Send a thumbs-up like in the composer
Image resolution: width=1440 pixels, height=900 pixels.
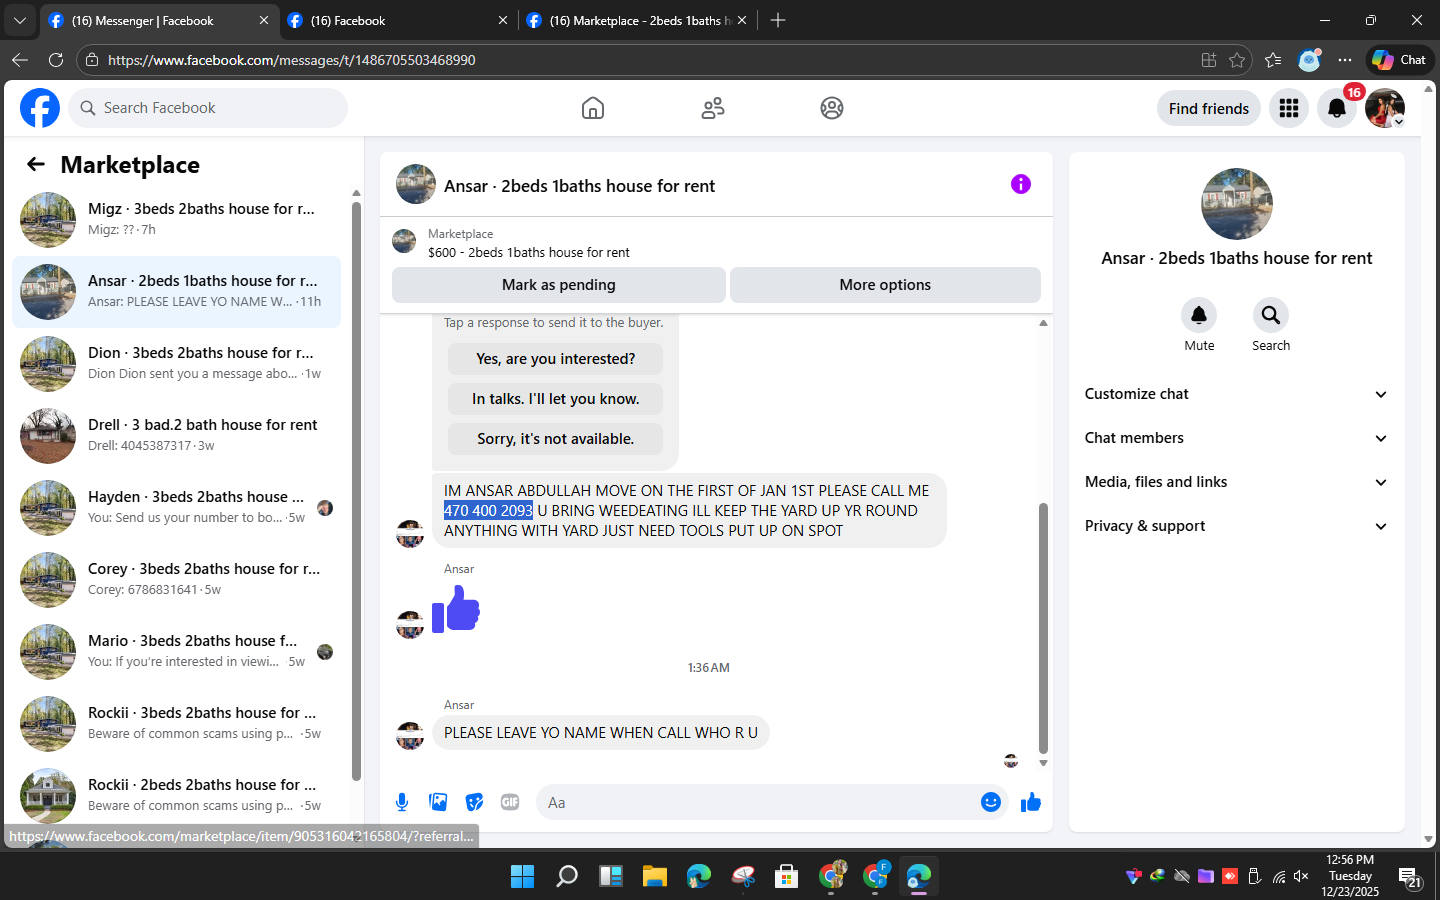tap(1031, 802)
